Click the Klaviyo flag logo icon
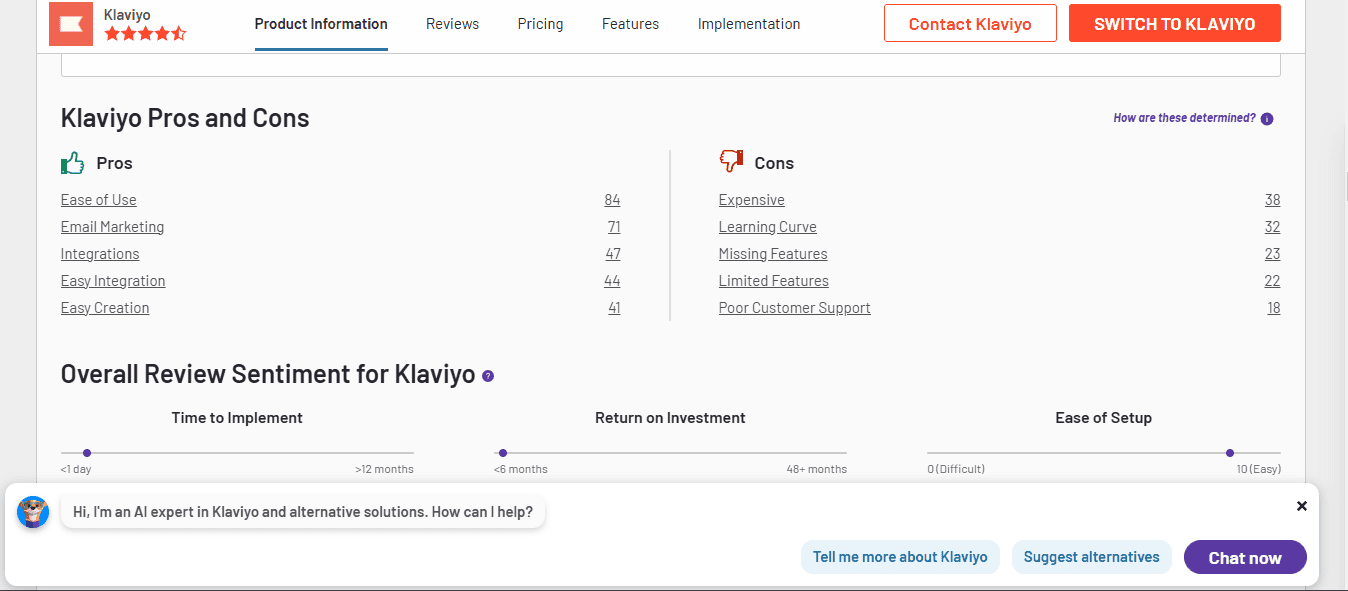1348x591 pixels. 70,24
